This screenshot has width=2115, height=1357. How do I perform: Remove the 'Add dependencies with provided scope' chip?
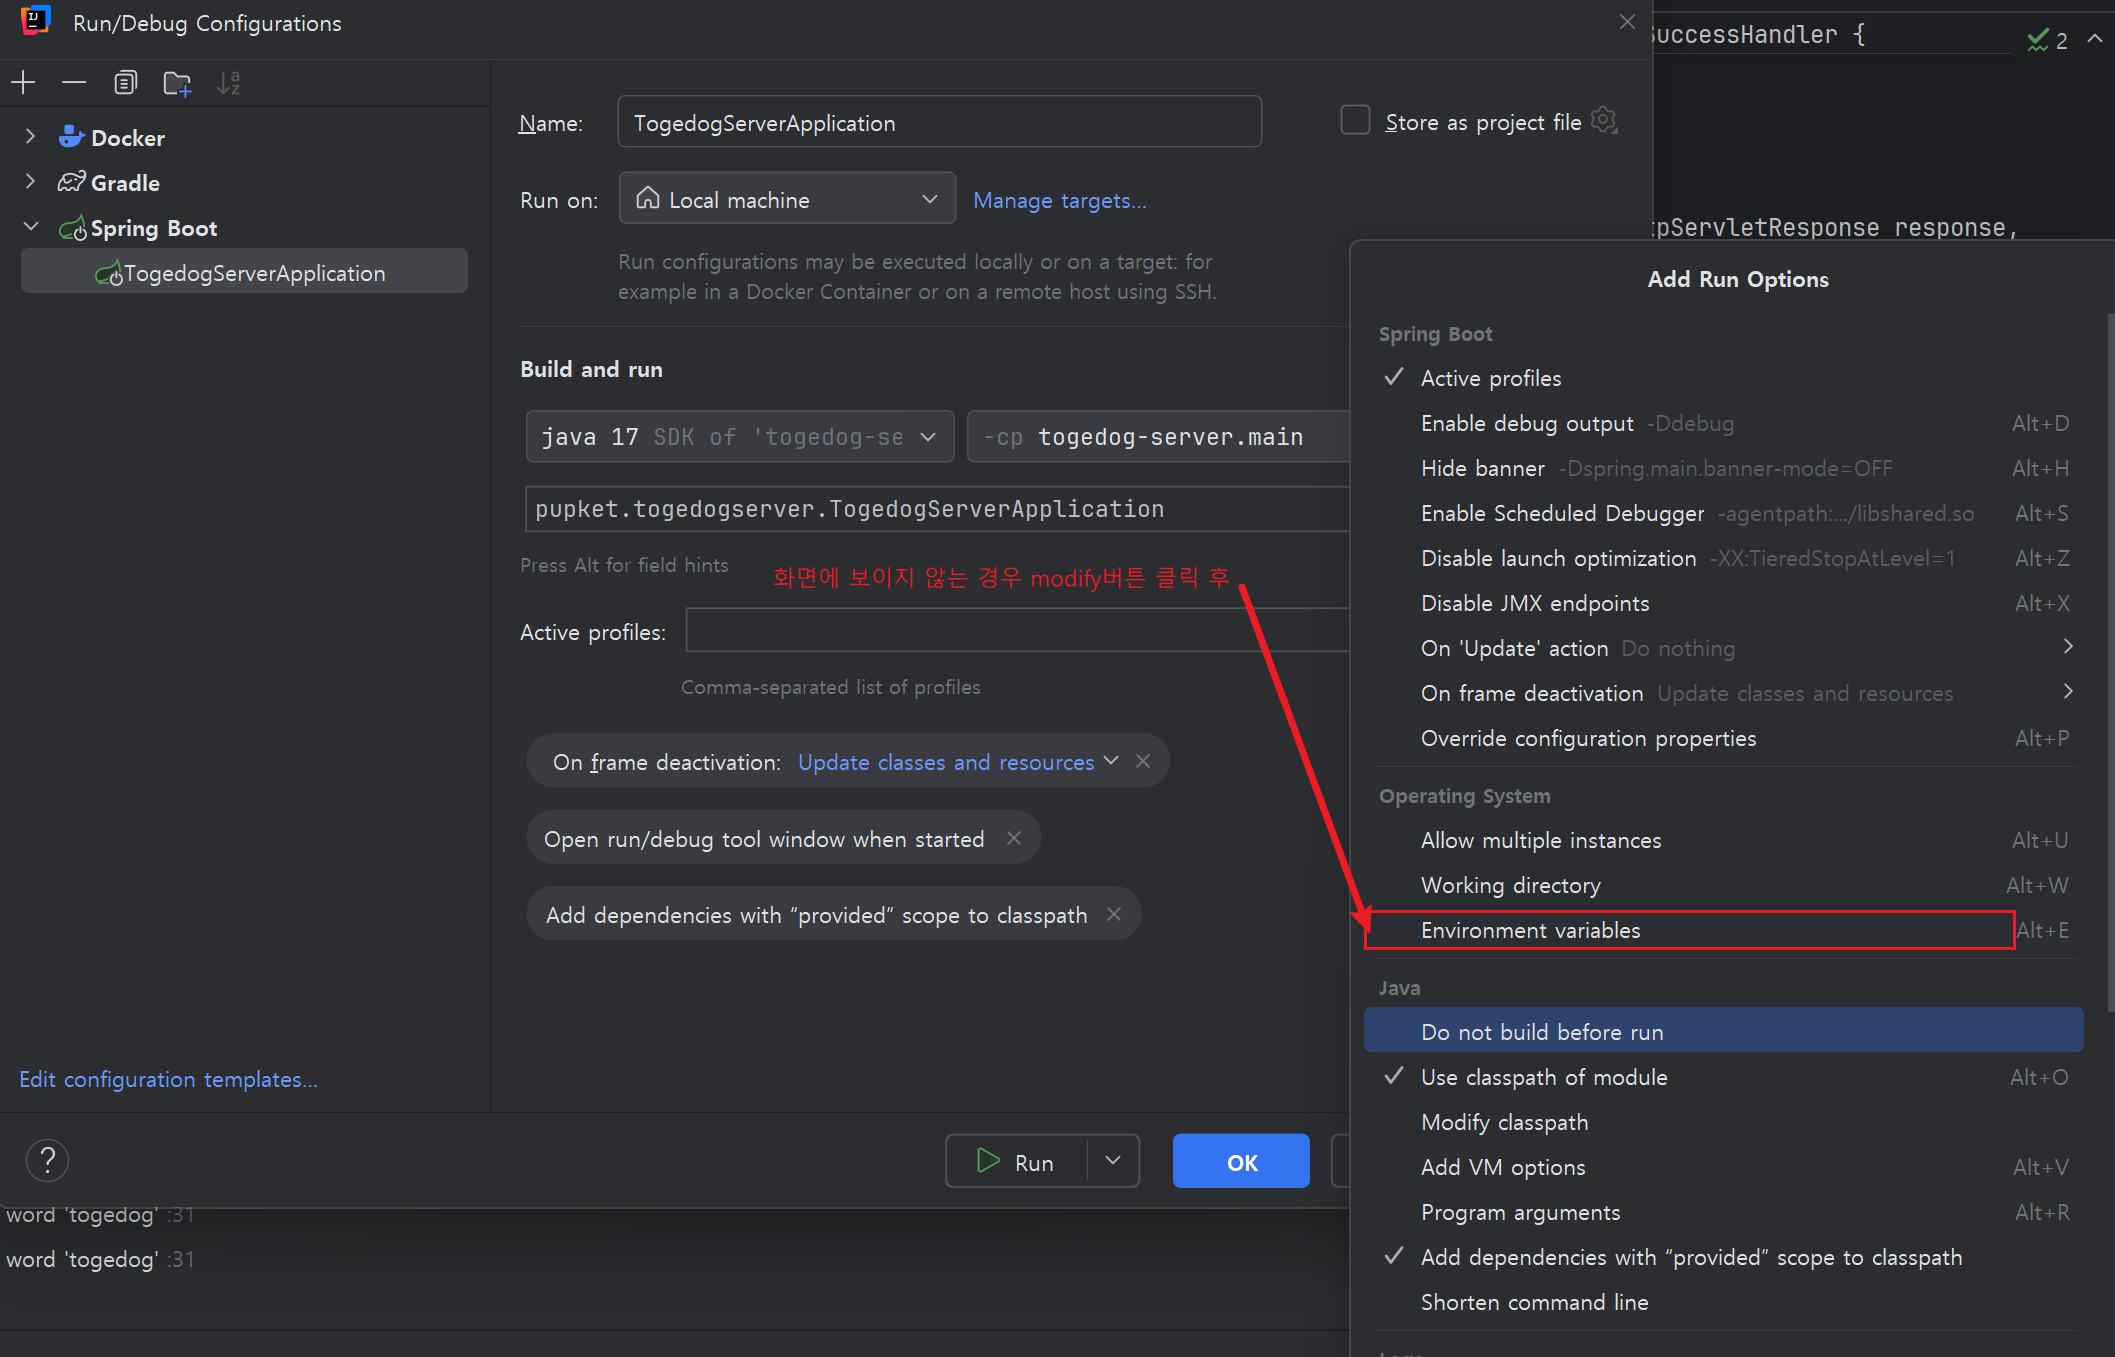point(1114,914)
